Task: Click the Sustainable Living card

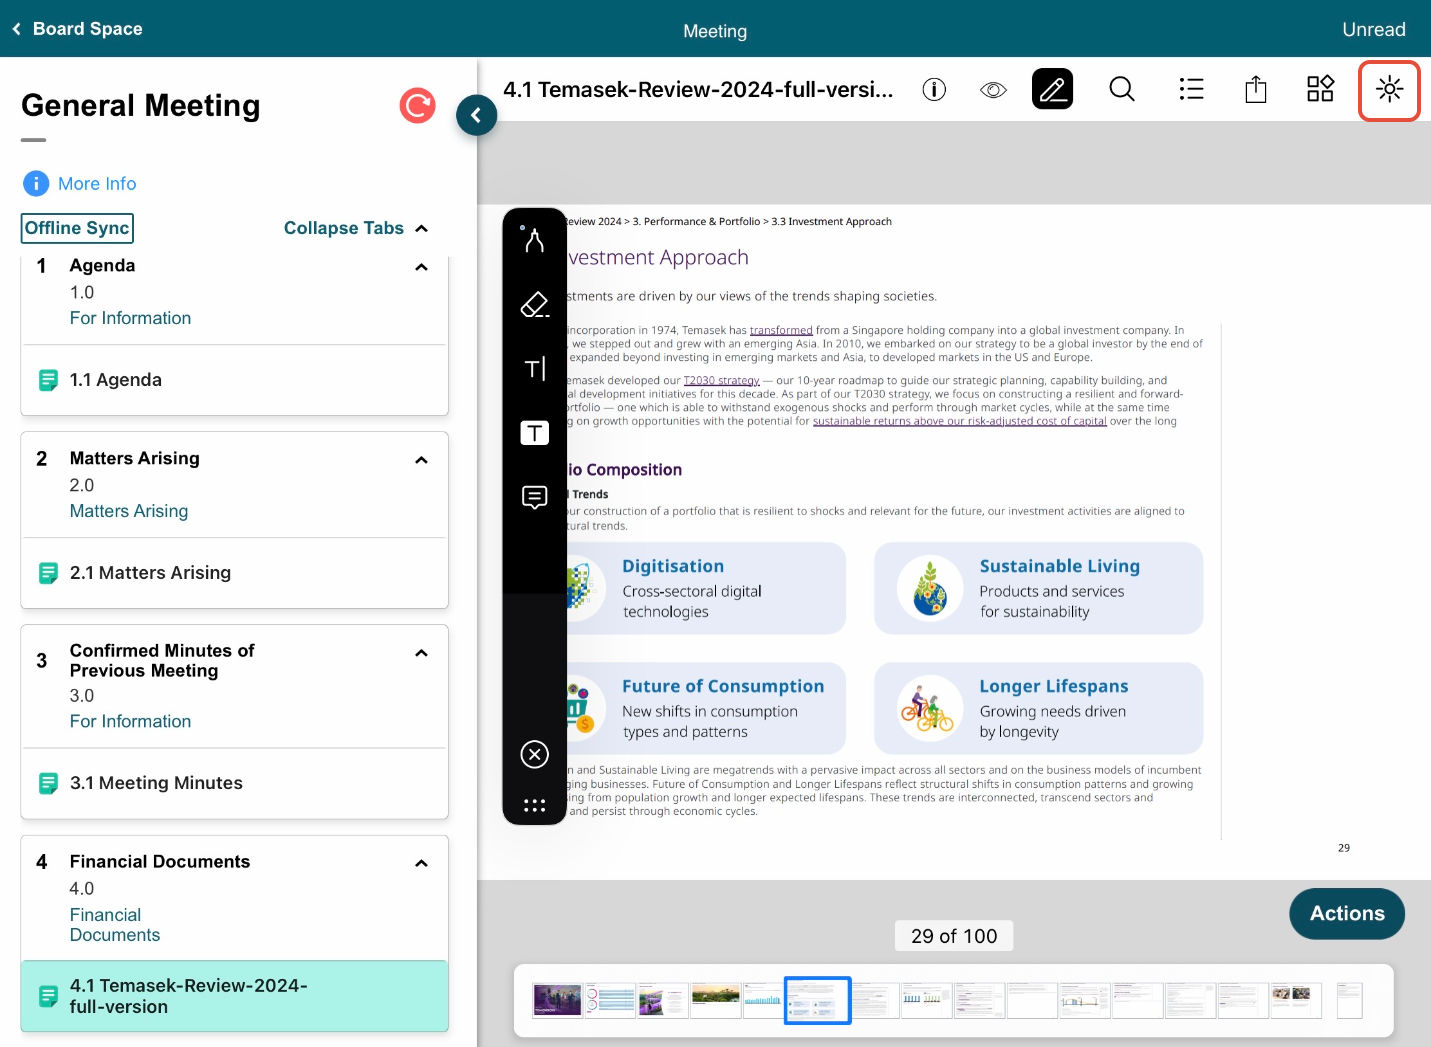Action: 1038,588
